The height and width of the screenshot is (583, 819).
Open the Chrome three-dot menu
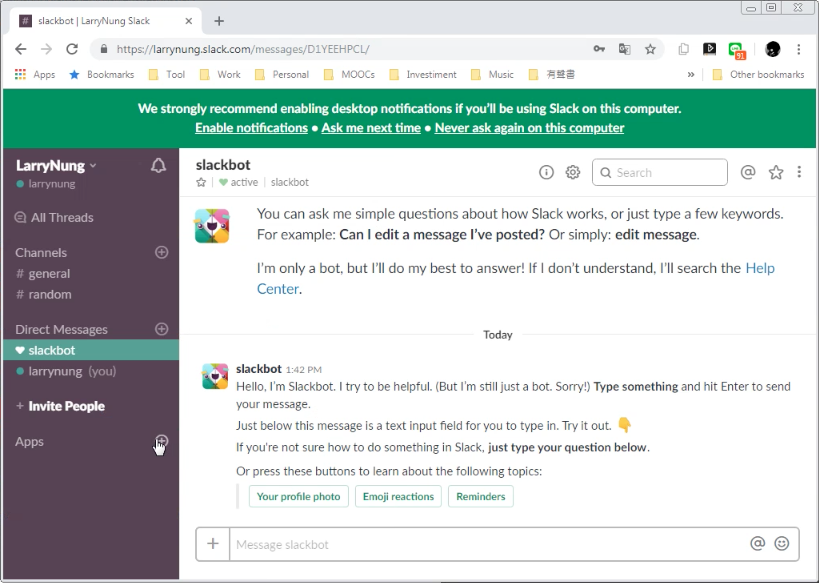799,49
